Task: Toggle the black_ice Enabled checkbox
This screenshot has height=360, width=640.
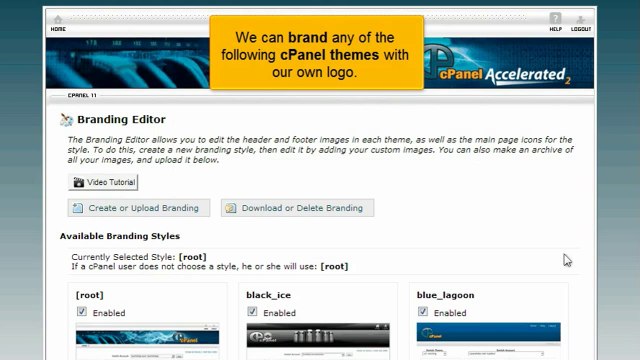Action: [252, 312]
